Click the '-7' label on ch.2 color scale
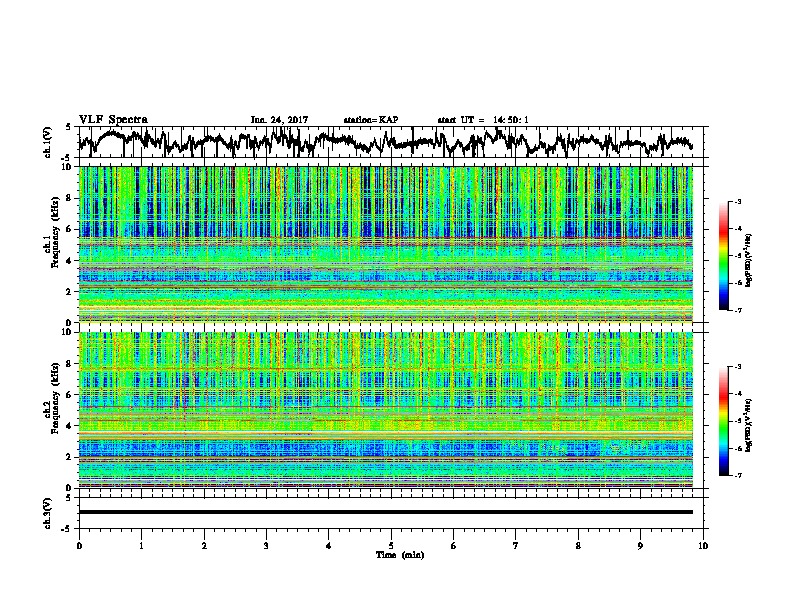Image resolution: width=792 pixels, height=612 pixels. point(738,476)
